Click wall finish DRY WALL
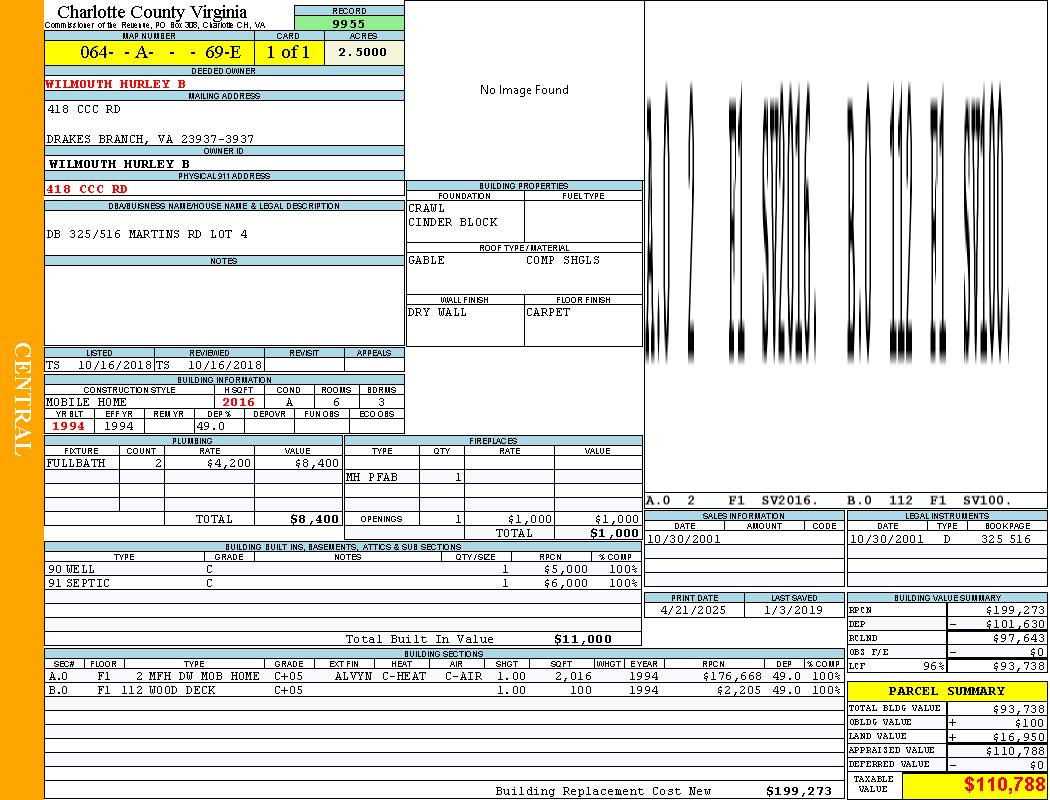Image resolution: width=1050 pixels, height=800 pixels. click(x=437, y=313)
